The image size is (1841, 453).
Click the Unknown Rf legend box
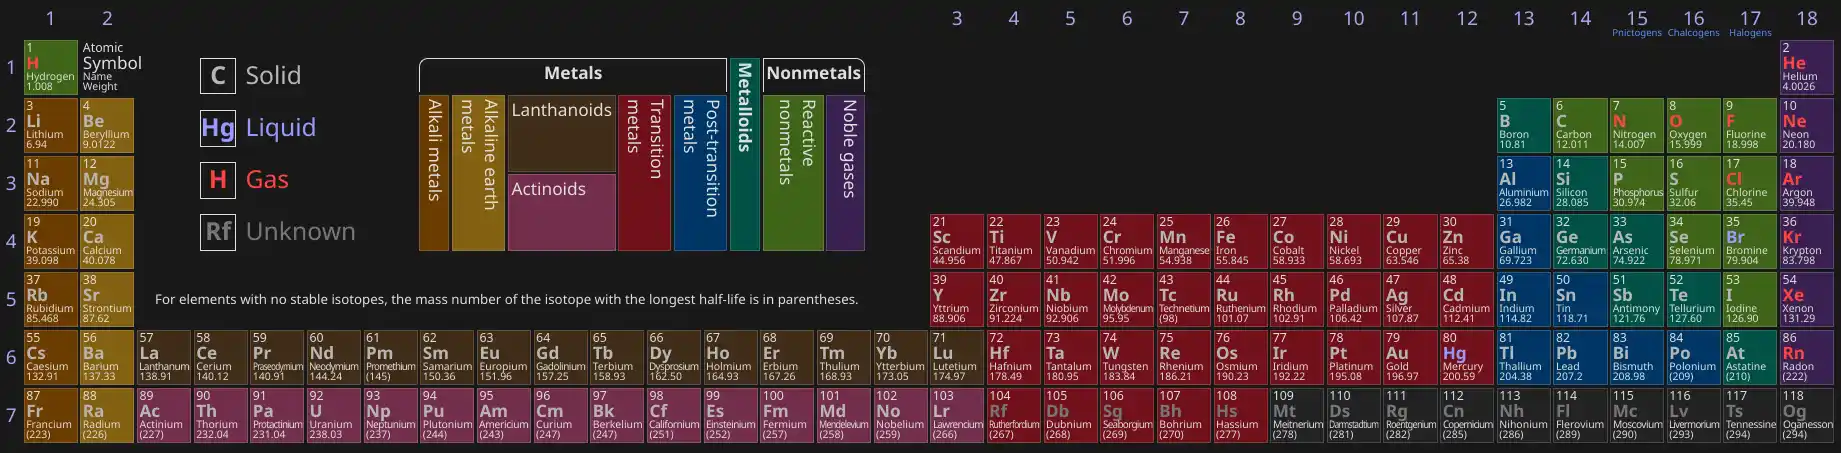(x=218, y=232)
